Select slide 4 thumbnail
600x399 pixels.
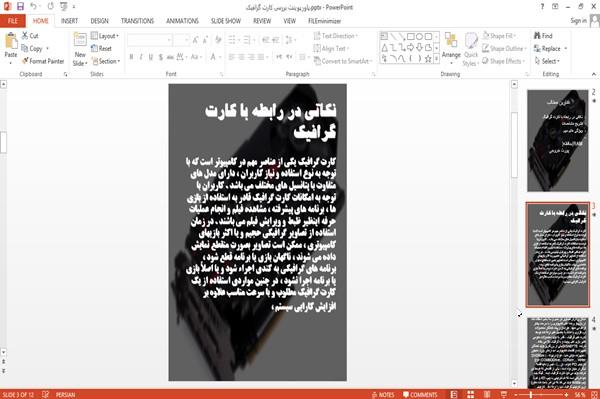click(558, 353)
